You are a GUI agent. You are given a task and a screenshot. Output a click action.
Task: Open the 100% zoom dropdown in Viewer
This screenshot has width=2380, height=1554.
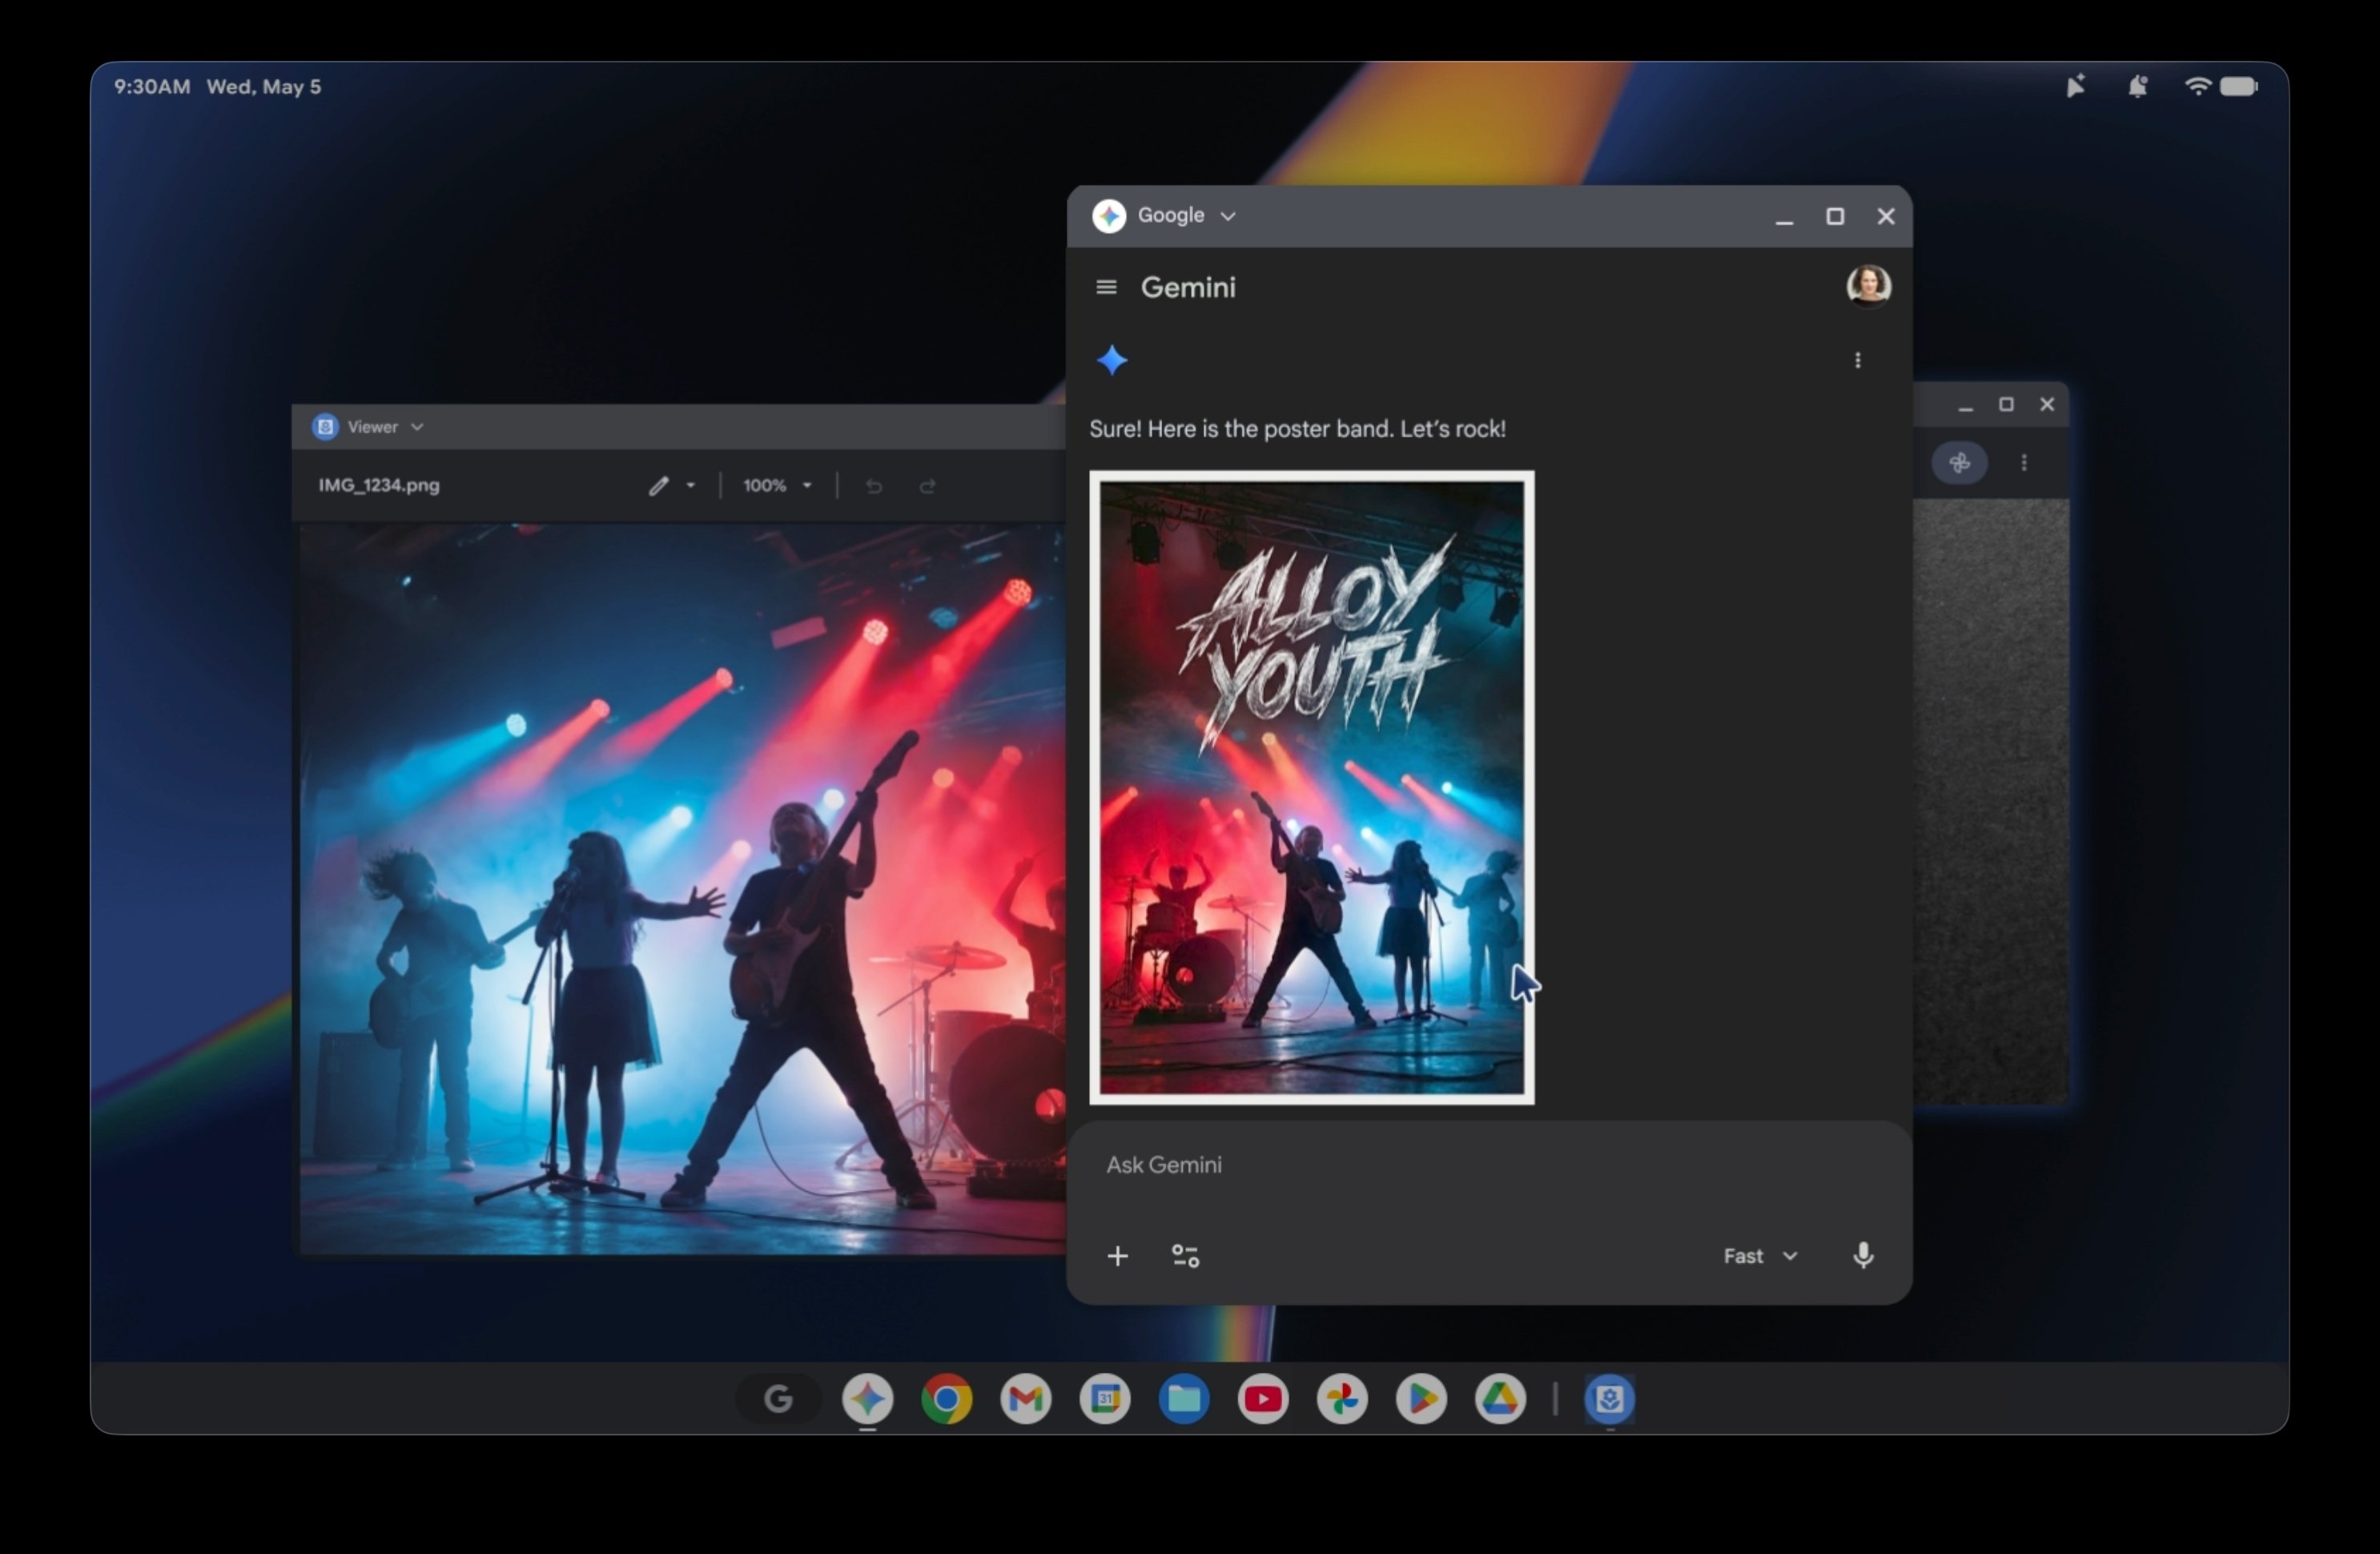[x=777, y=486]
